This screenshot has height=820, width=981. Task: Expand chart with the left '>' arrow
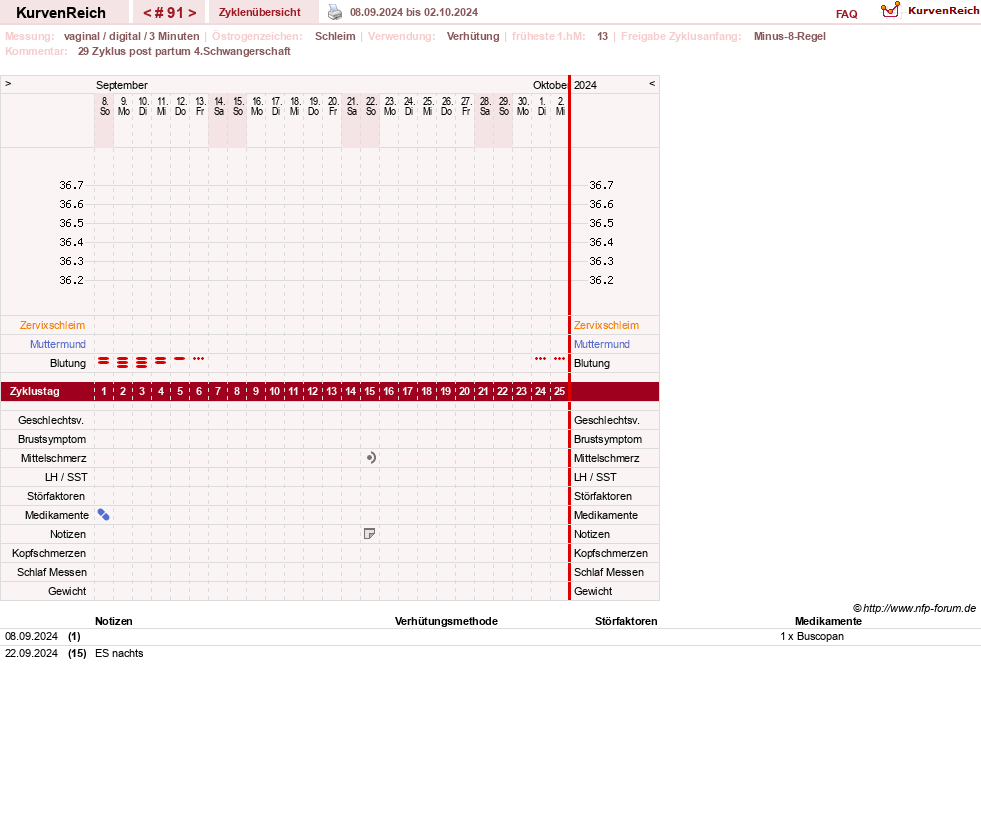[x=8, y=83]
